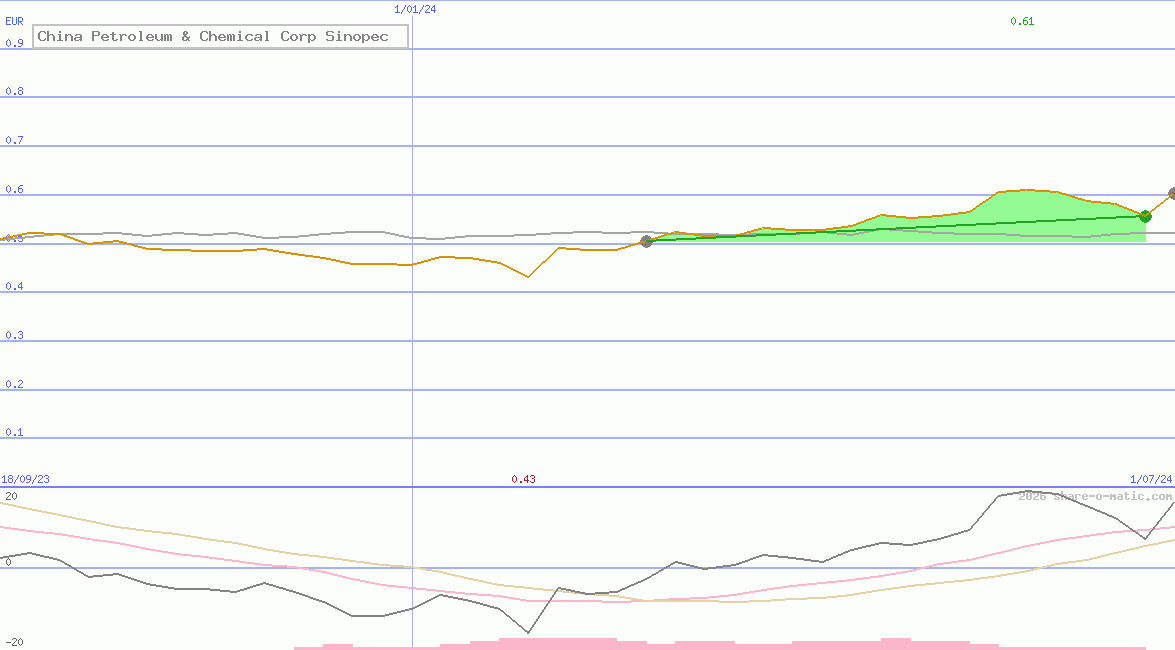The image size is (1175, 650).
Task: Click the EUR currency label
Action: tap(14, 22)
